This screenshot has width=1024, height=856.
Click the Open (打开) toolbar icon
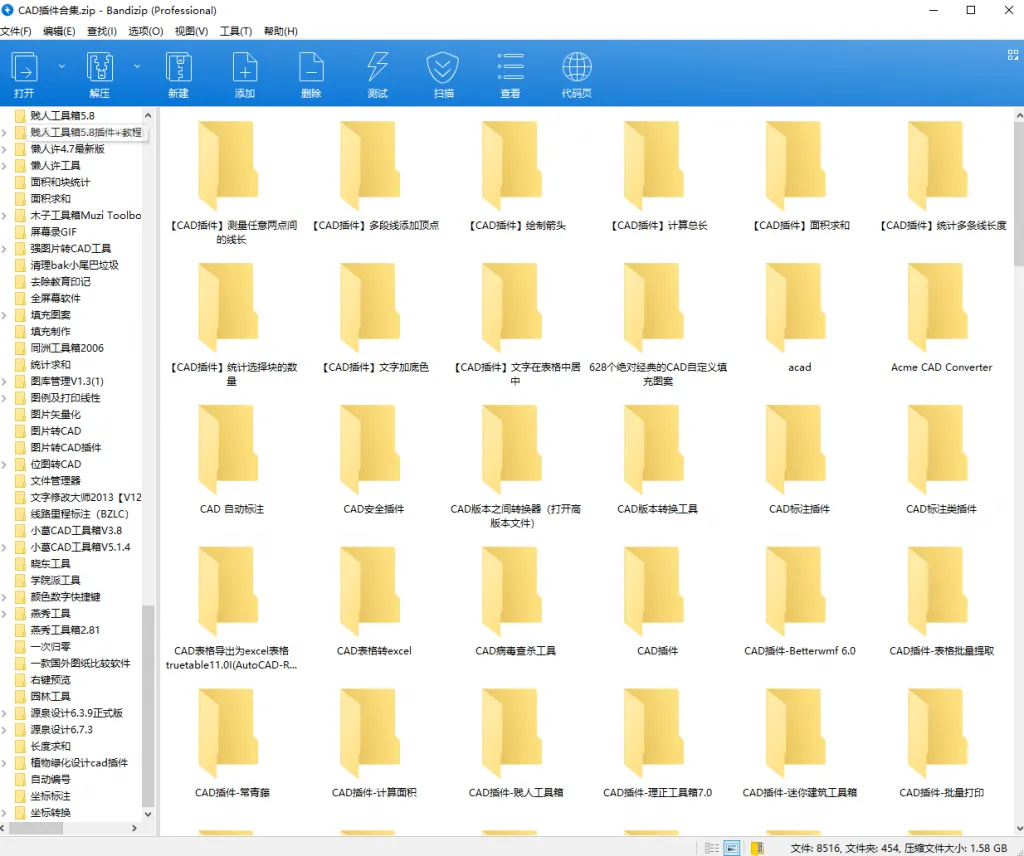(24, 68)
